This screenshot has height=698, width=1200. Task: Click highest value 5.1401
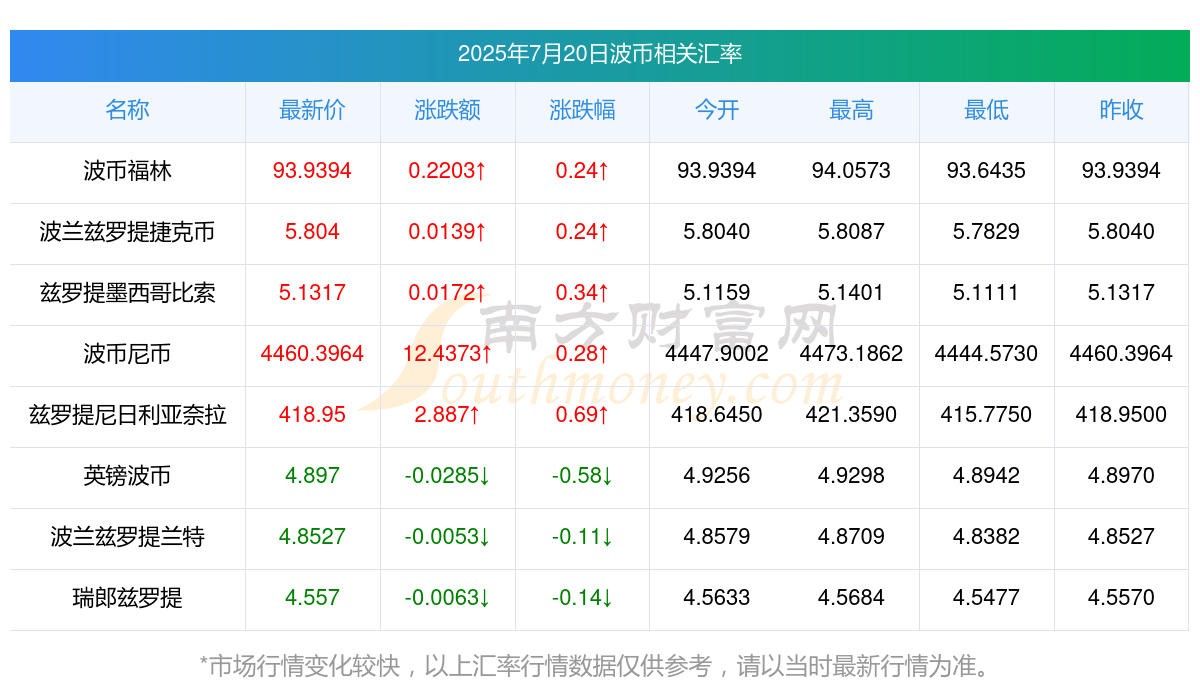(851, 293)
